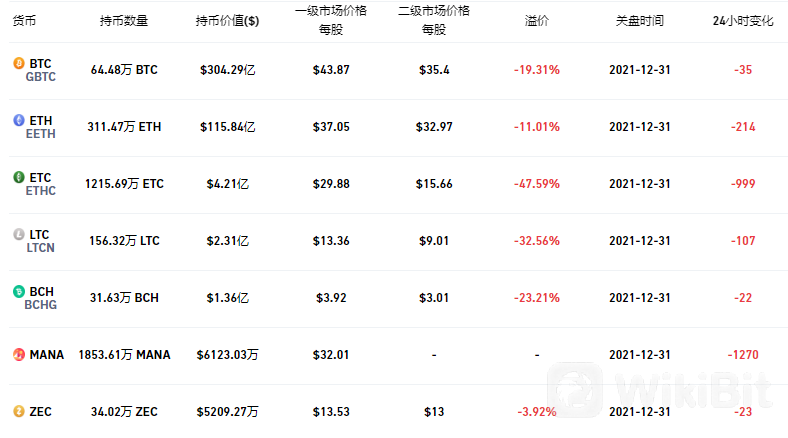
Task: Open the GBTC trust link
Action: point(41,77)
